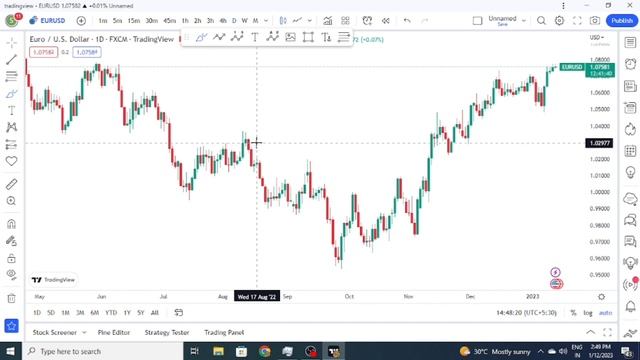Toggle hide all drawings eye icon
The image size is (640, 360).
(11, 275)
